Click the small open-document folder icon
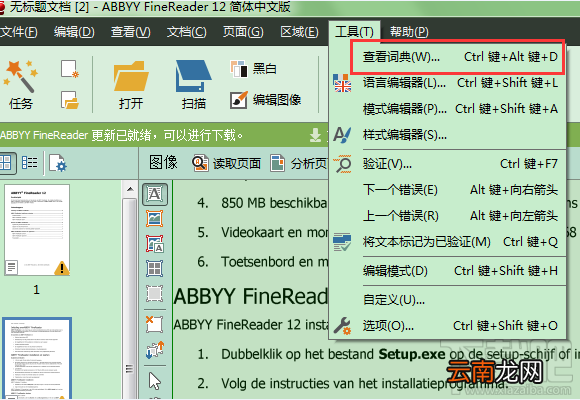580x400 pixels. point(70,100)
